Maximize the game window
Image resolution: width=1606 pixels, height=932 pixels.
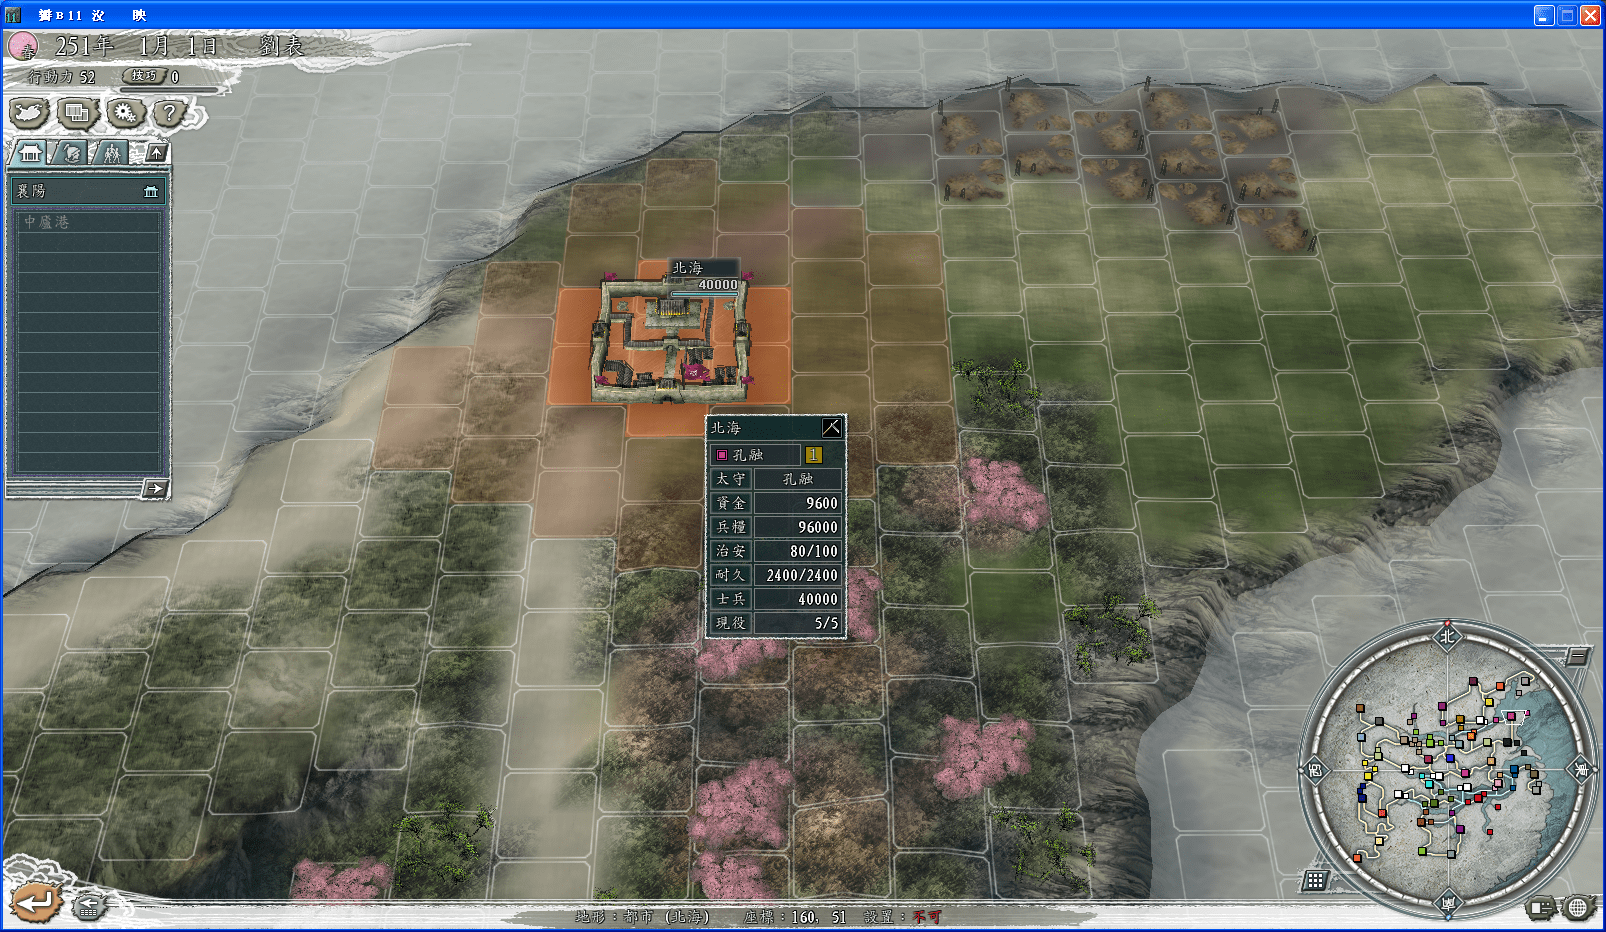point(1567,15)
